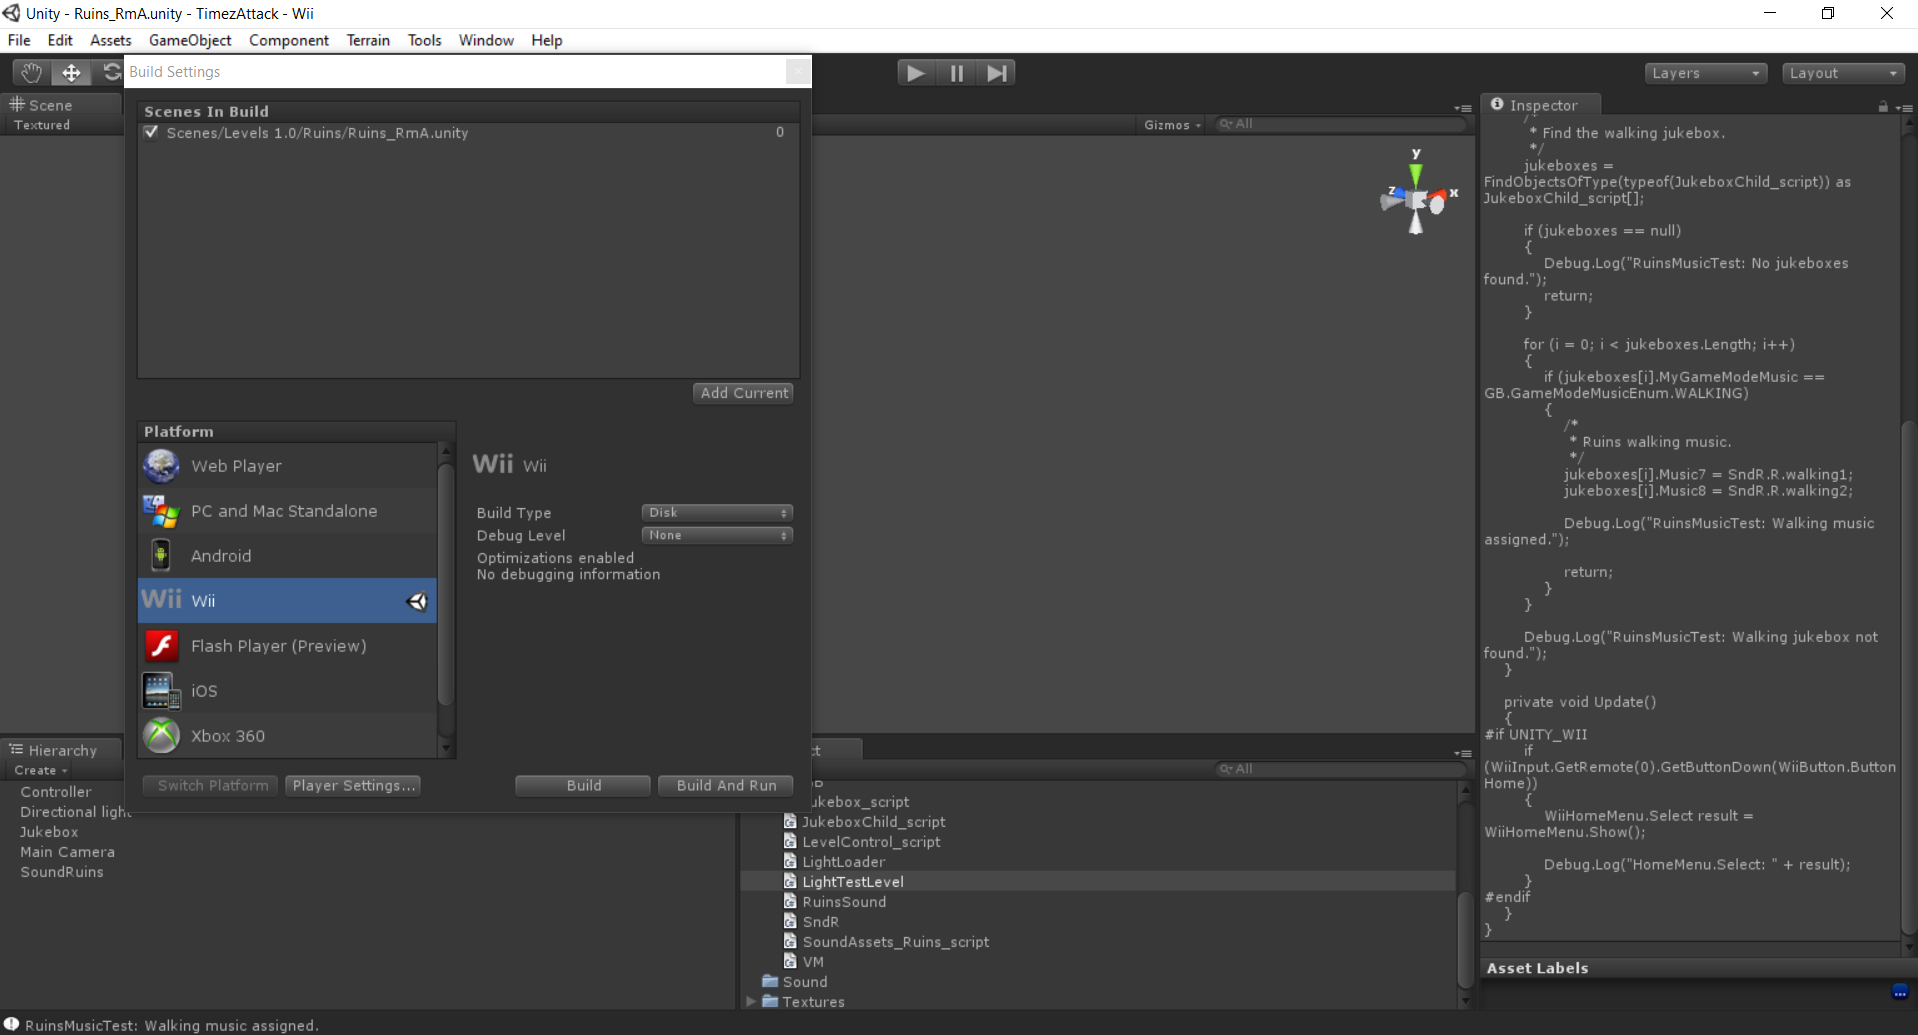Viewport: 1918px width, 1035px height.
Task: Toggle the Inspector lock icon
Action: click(1883, 106)
